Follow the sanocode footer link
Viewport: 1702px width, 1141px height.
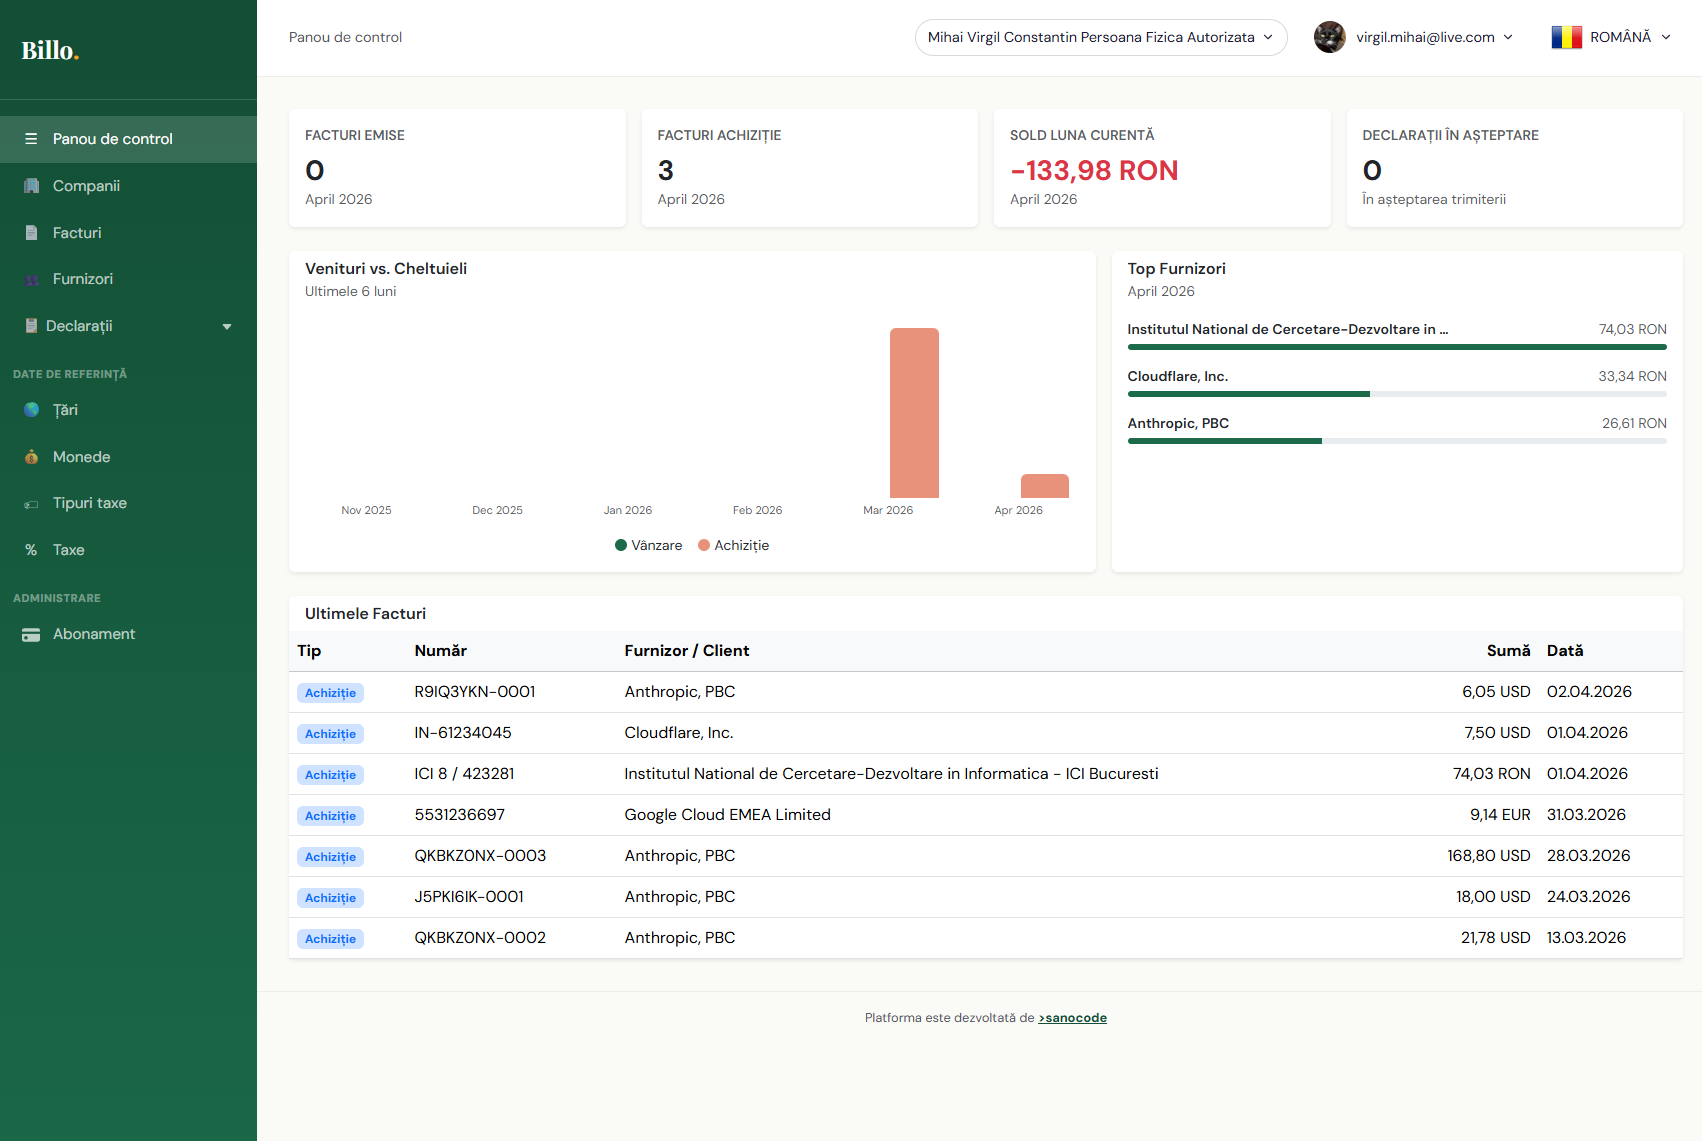click(1072, 1018)
